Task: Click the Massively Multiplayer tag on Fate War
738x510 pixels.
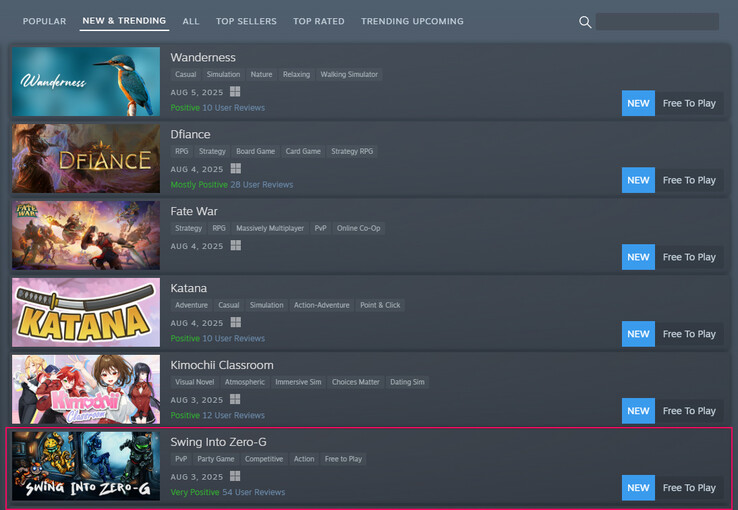Action: [271, 228]
